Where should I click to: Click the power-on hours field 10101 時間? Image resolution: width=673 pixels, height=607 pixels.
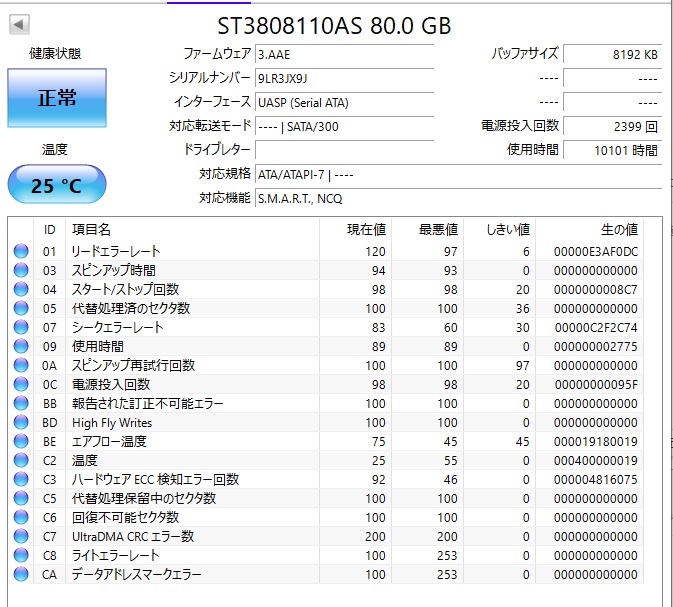(x=612, y=150)
